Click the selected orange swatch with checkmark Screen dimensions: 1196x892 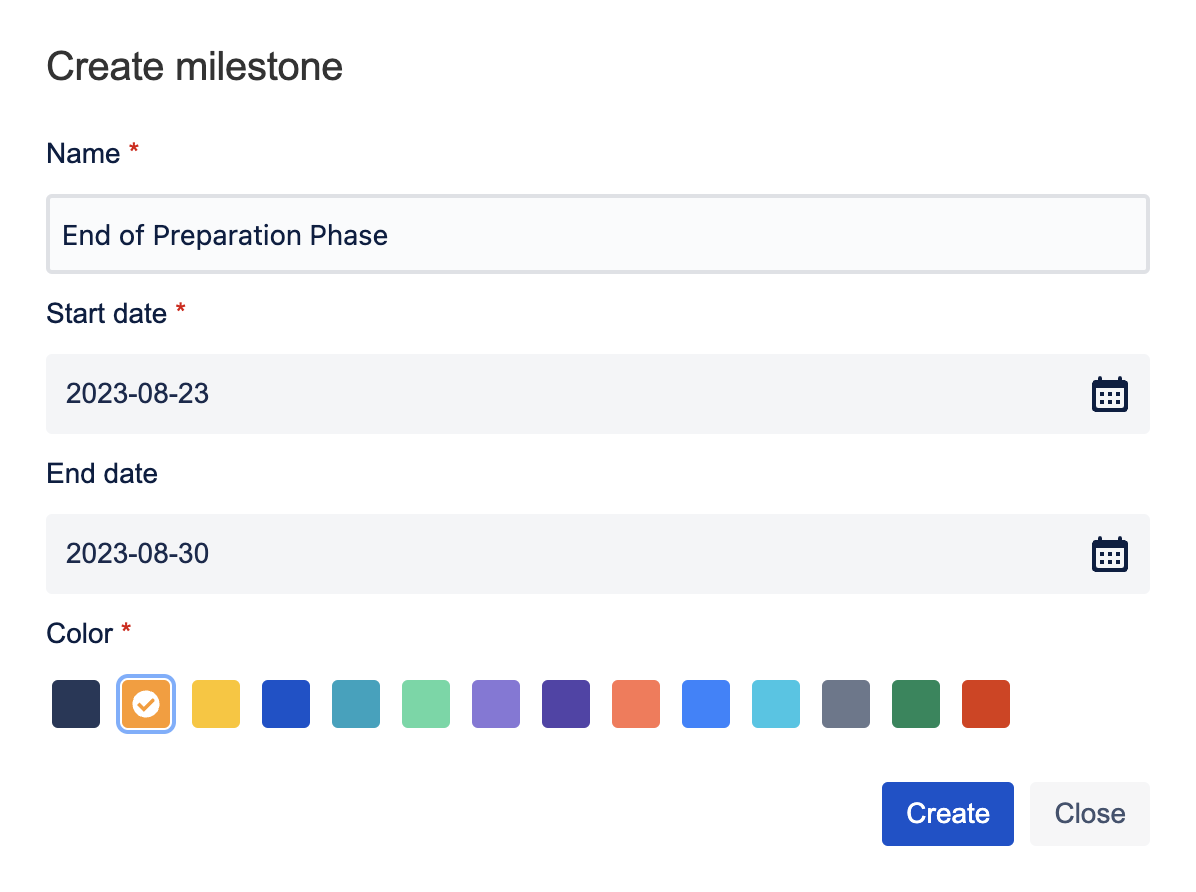pyautogui.click(x=146, y=704)
